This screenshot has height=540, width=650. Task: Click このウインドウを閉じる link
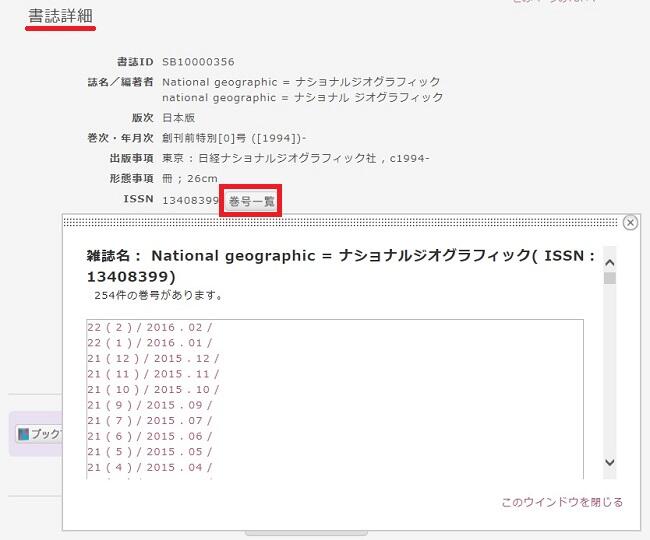pos(562,502)
